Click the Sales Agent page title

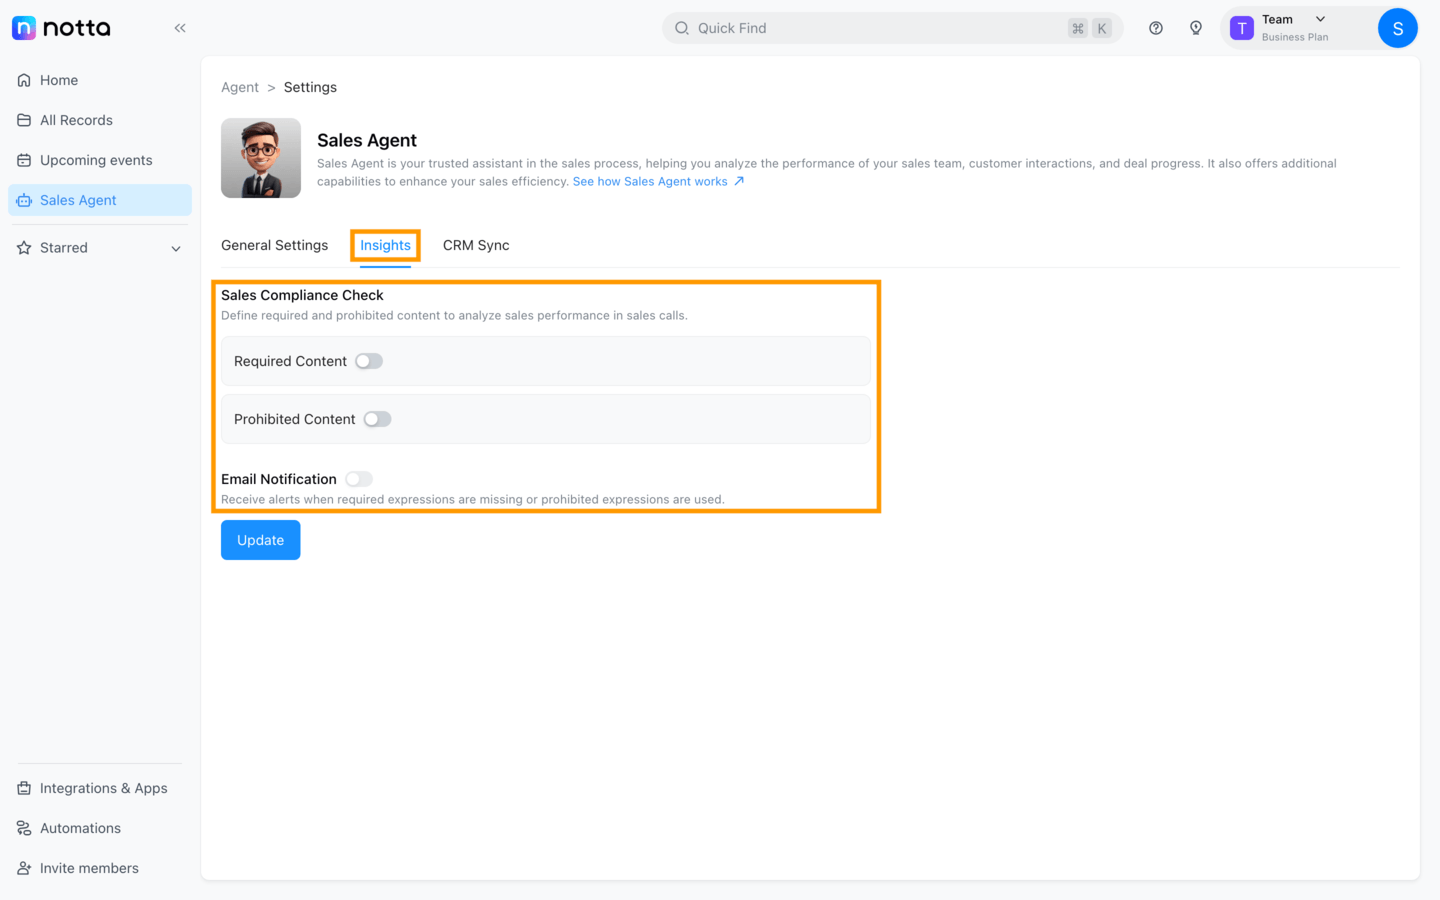tap(367, 140)
